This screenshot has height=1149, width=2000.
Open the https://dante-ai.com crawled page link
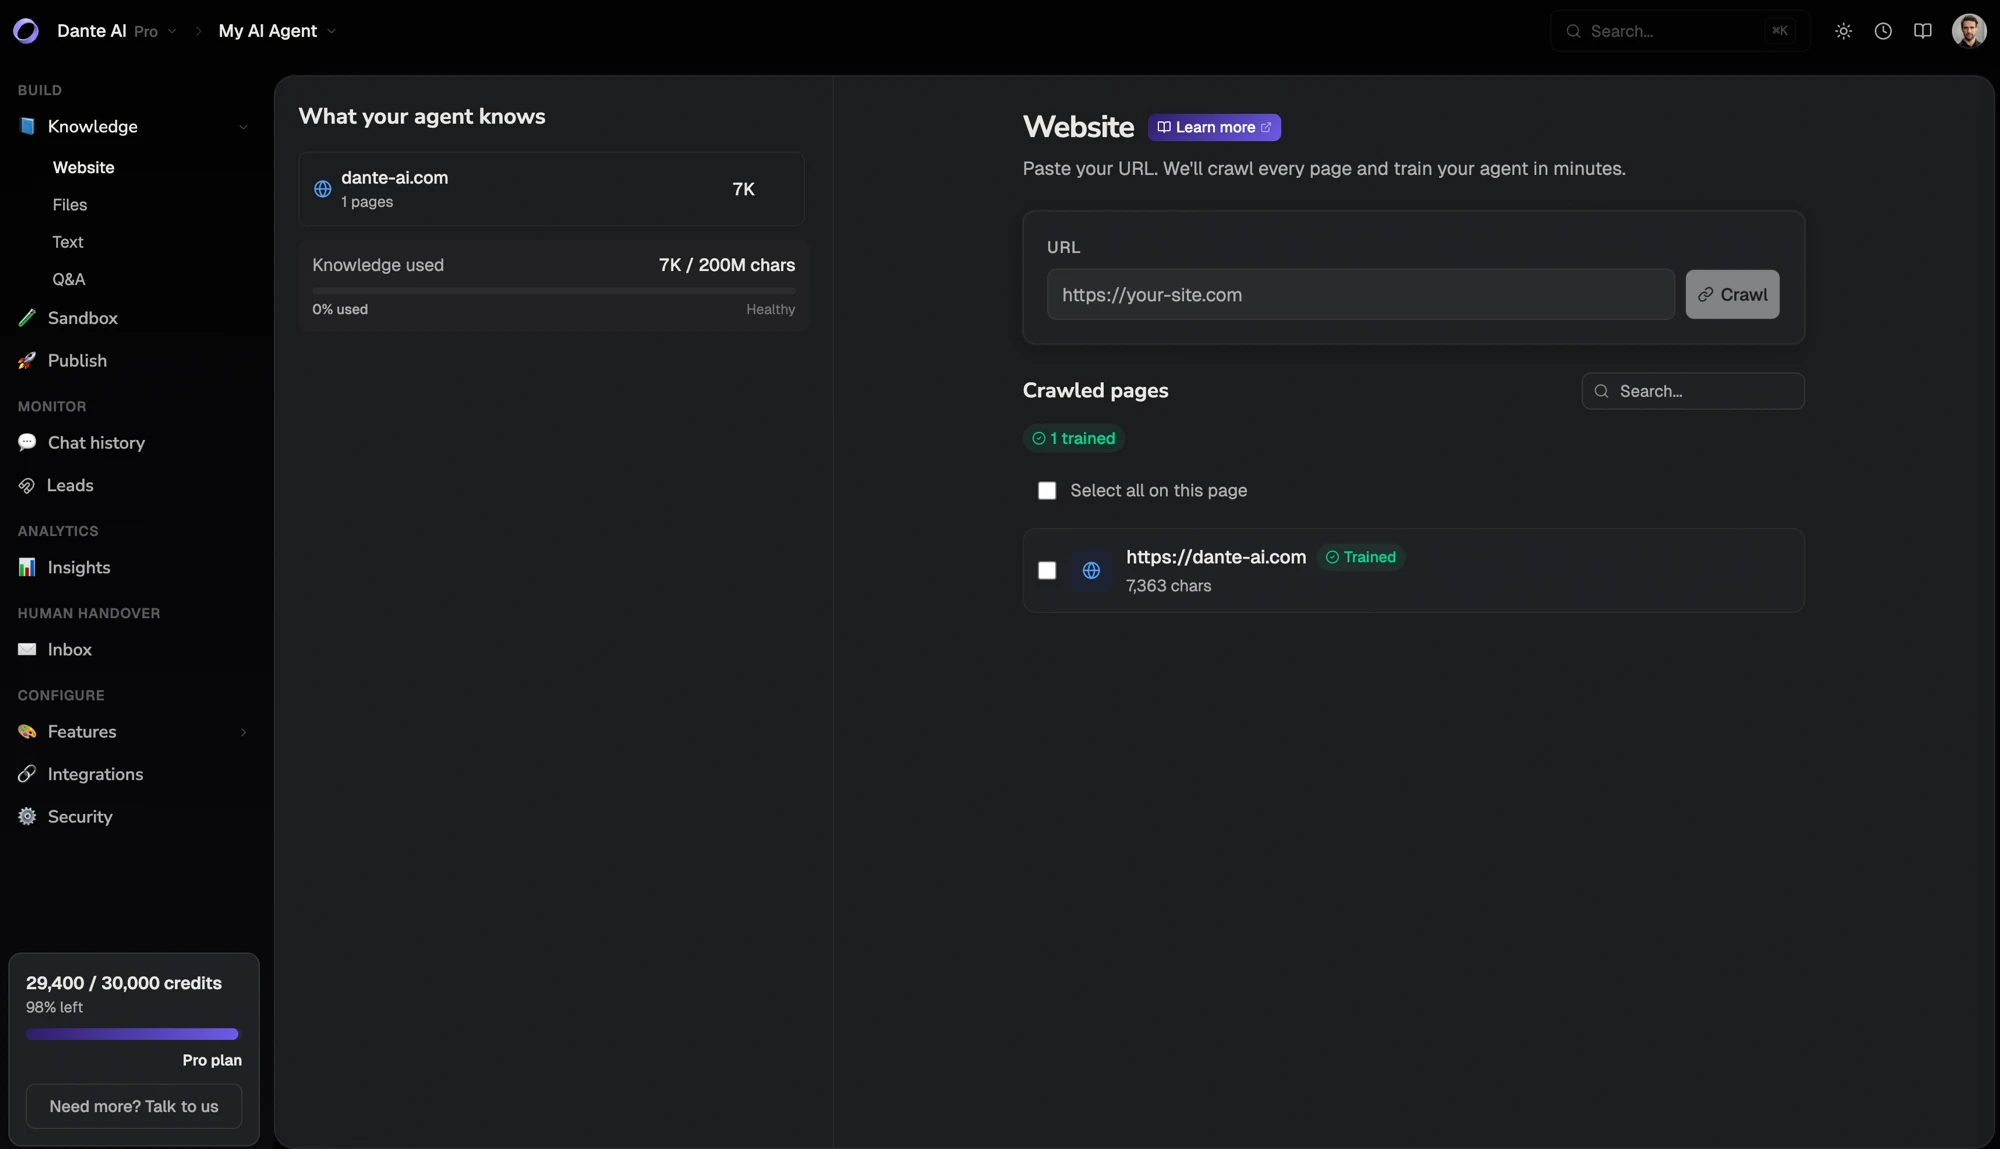pyautogui.click(x=1216, y=557)
